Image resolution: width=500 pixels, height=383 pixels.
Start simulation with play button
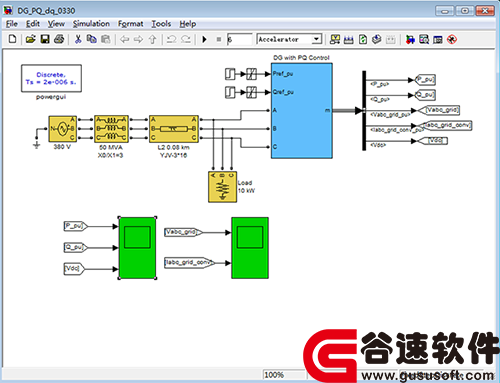pyautogui.click(x=205, y=39)
